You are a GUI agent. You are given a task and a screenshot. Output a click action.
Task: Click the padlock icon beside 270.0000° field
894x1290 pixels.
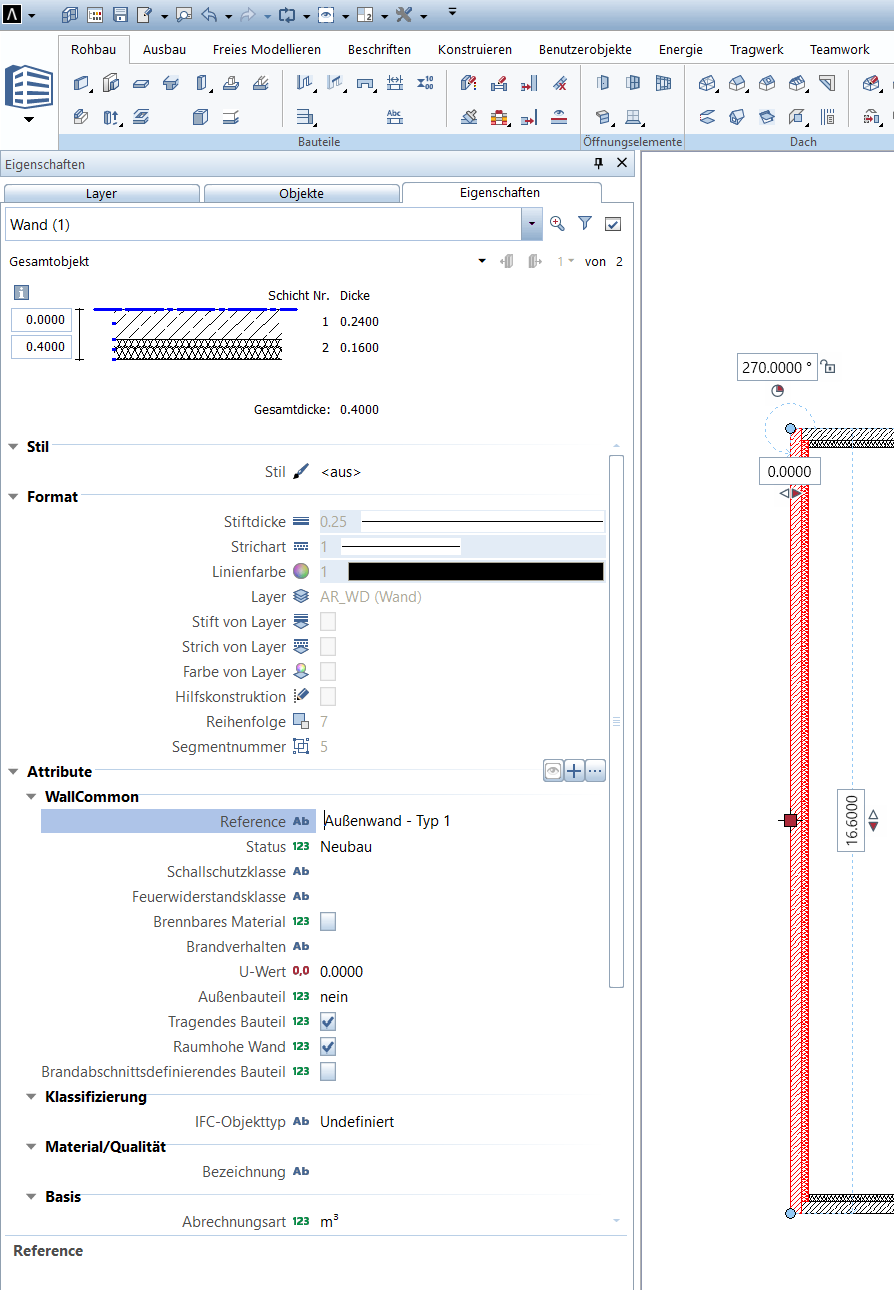coord(828,367)
